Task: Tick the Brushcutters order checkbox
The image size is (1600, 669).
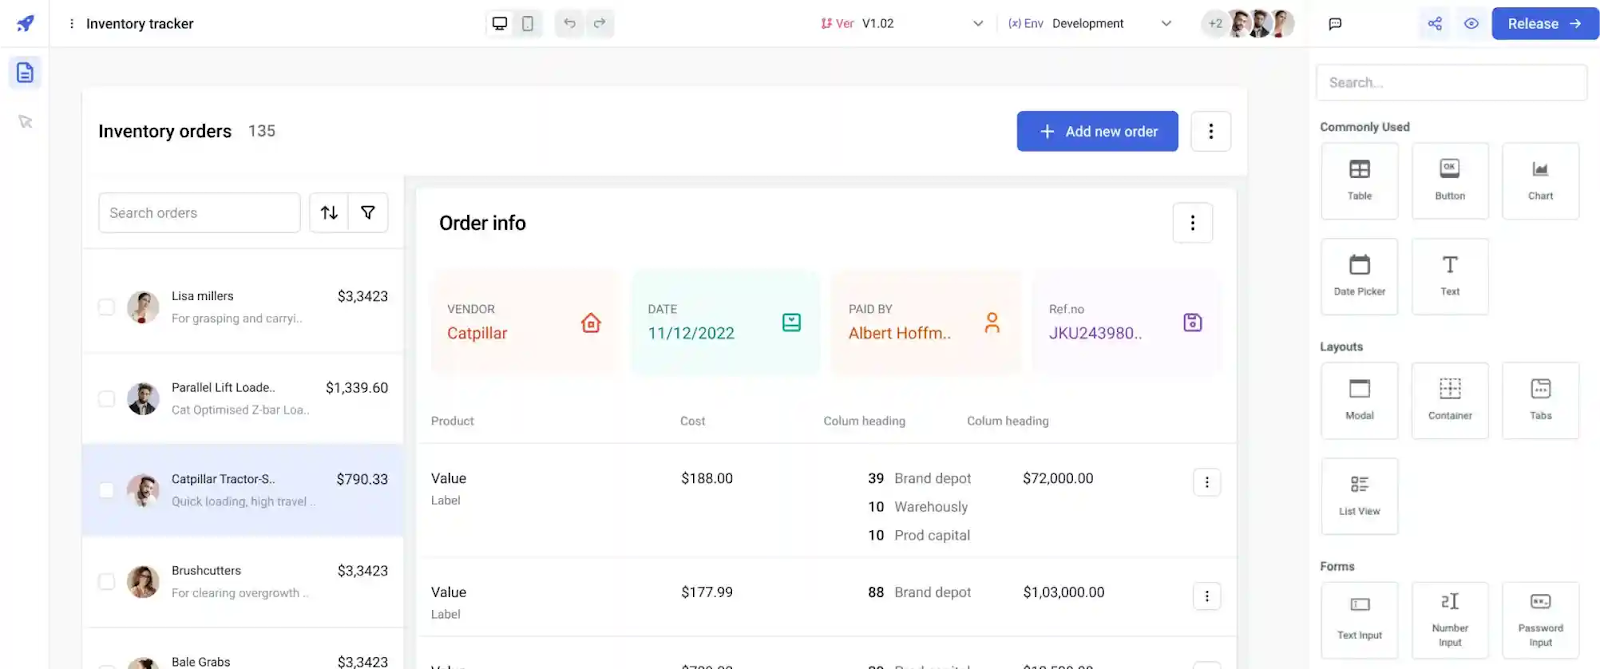Action: 106,581
